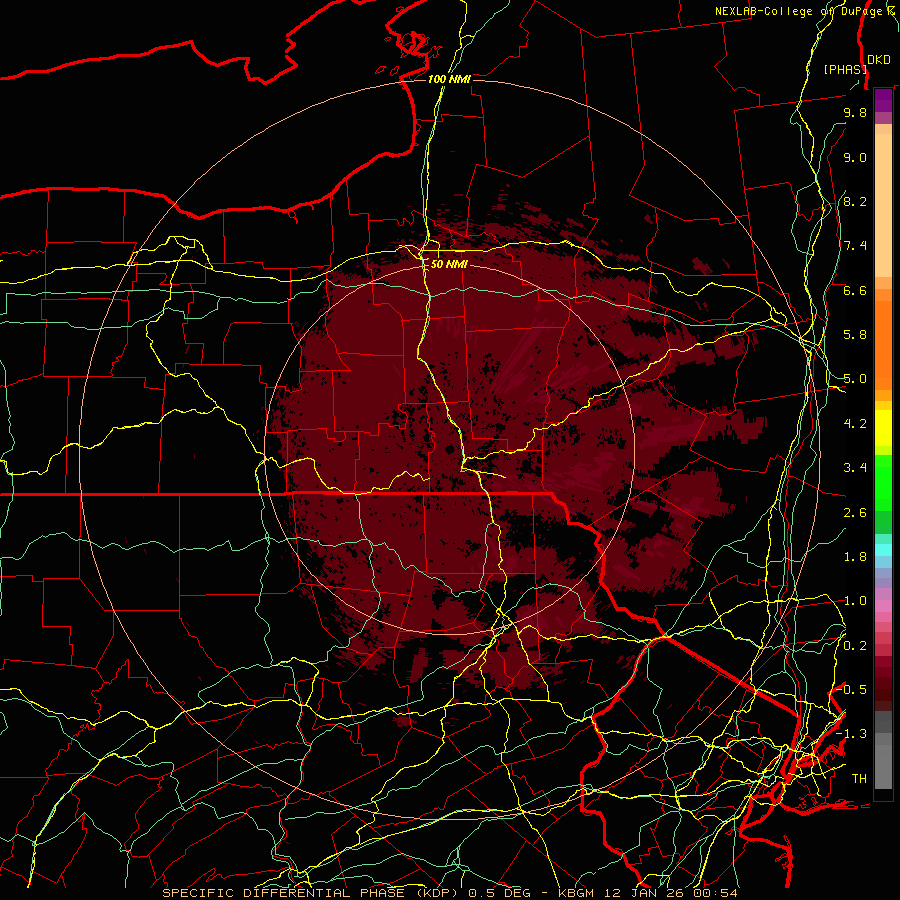
Task: Click the DKD label above the color scale
Action: point(879,60)
